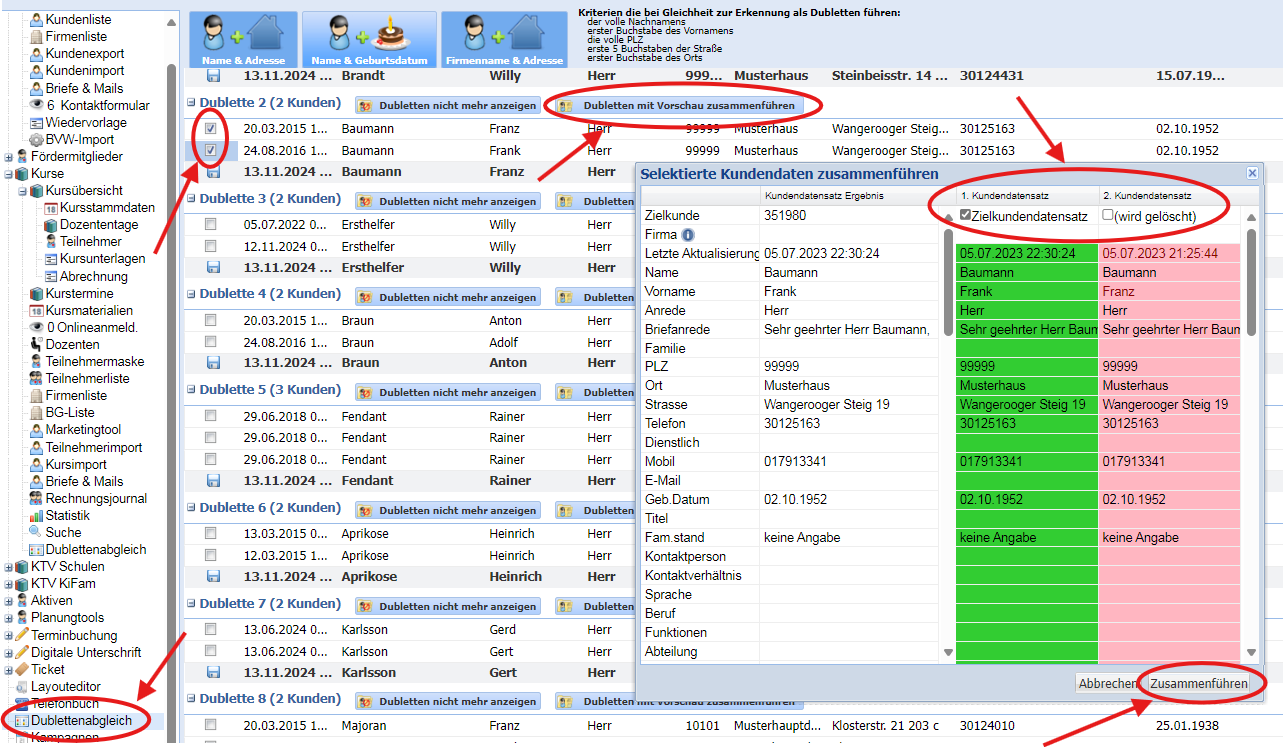Screen dimensions: 1283x747
Task: Click the save disk icon in the Ersthelfer summary row
Action: pyautogui.click(x=213, y=268)
